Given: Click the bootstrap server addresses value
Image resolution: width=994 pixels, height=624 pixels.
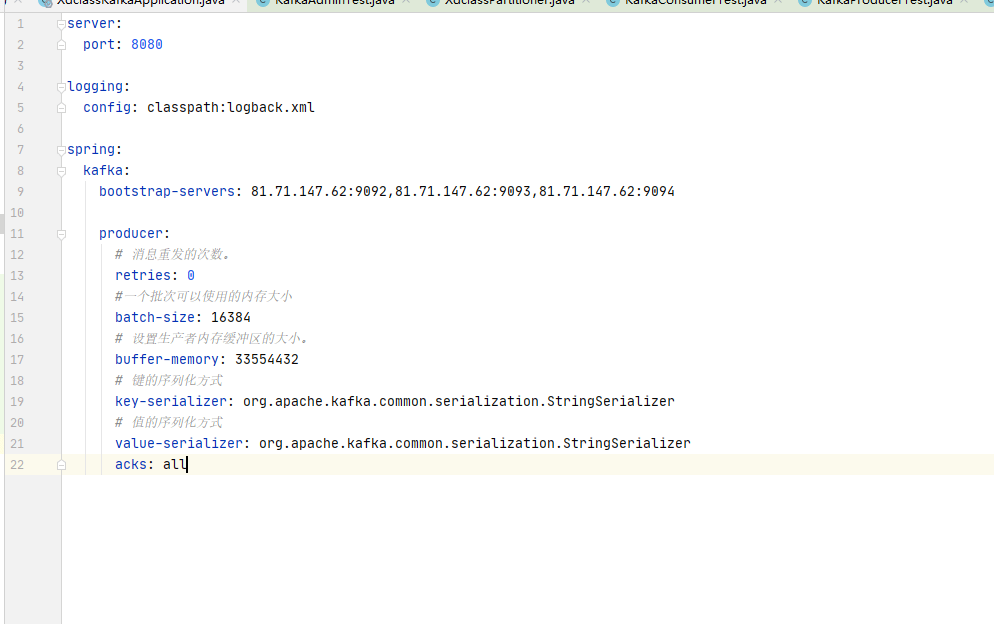Looking at the screenshot, I should click(x=463, y=192).
